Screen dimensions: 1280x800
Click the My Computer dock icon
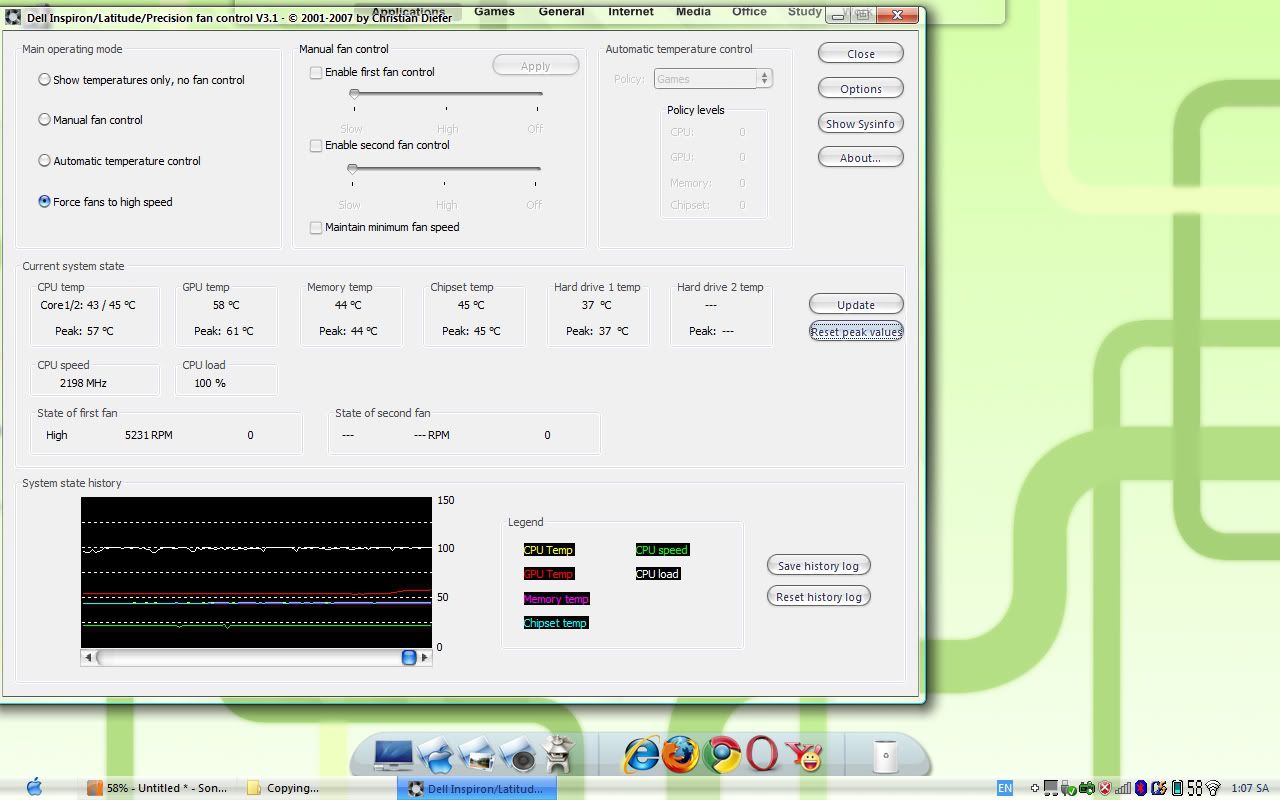(x=394, y=755)
